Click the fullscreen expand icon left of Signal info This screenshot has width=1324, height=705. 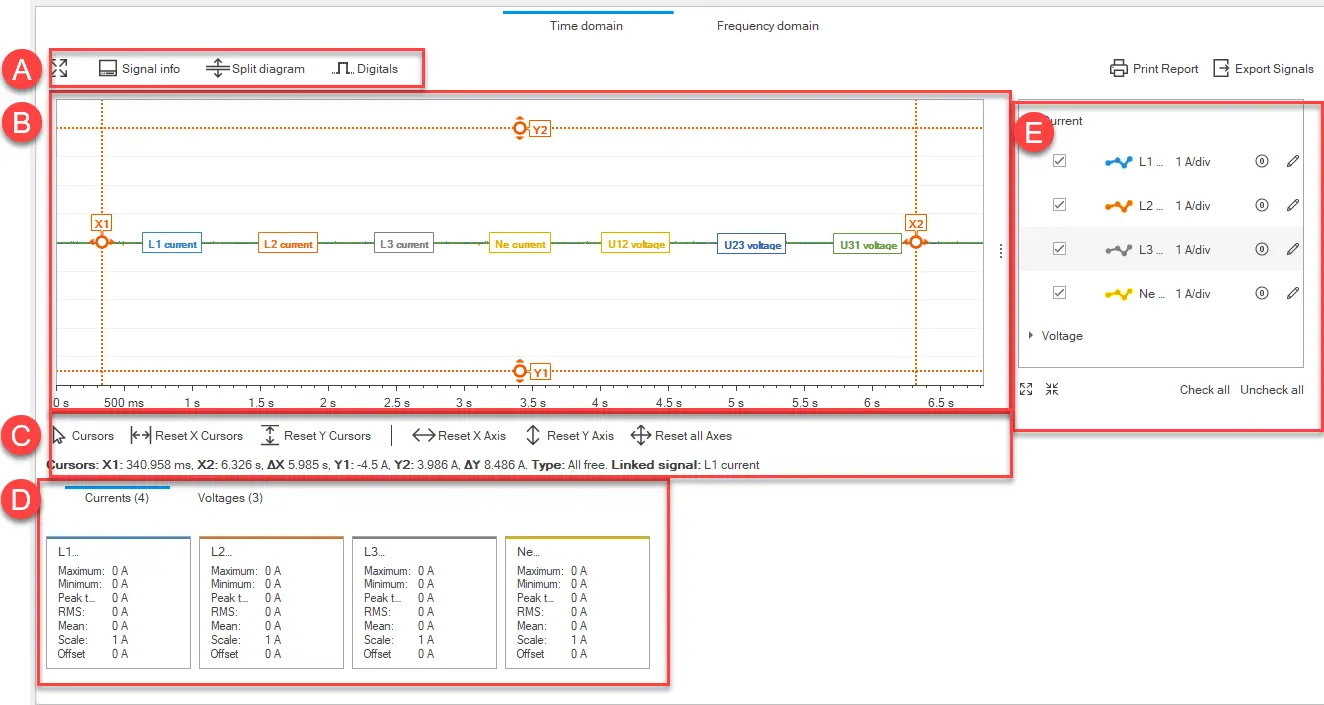click(59, 68)
